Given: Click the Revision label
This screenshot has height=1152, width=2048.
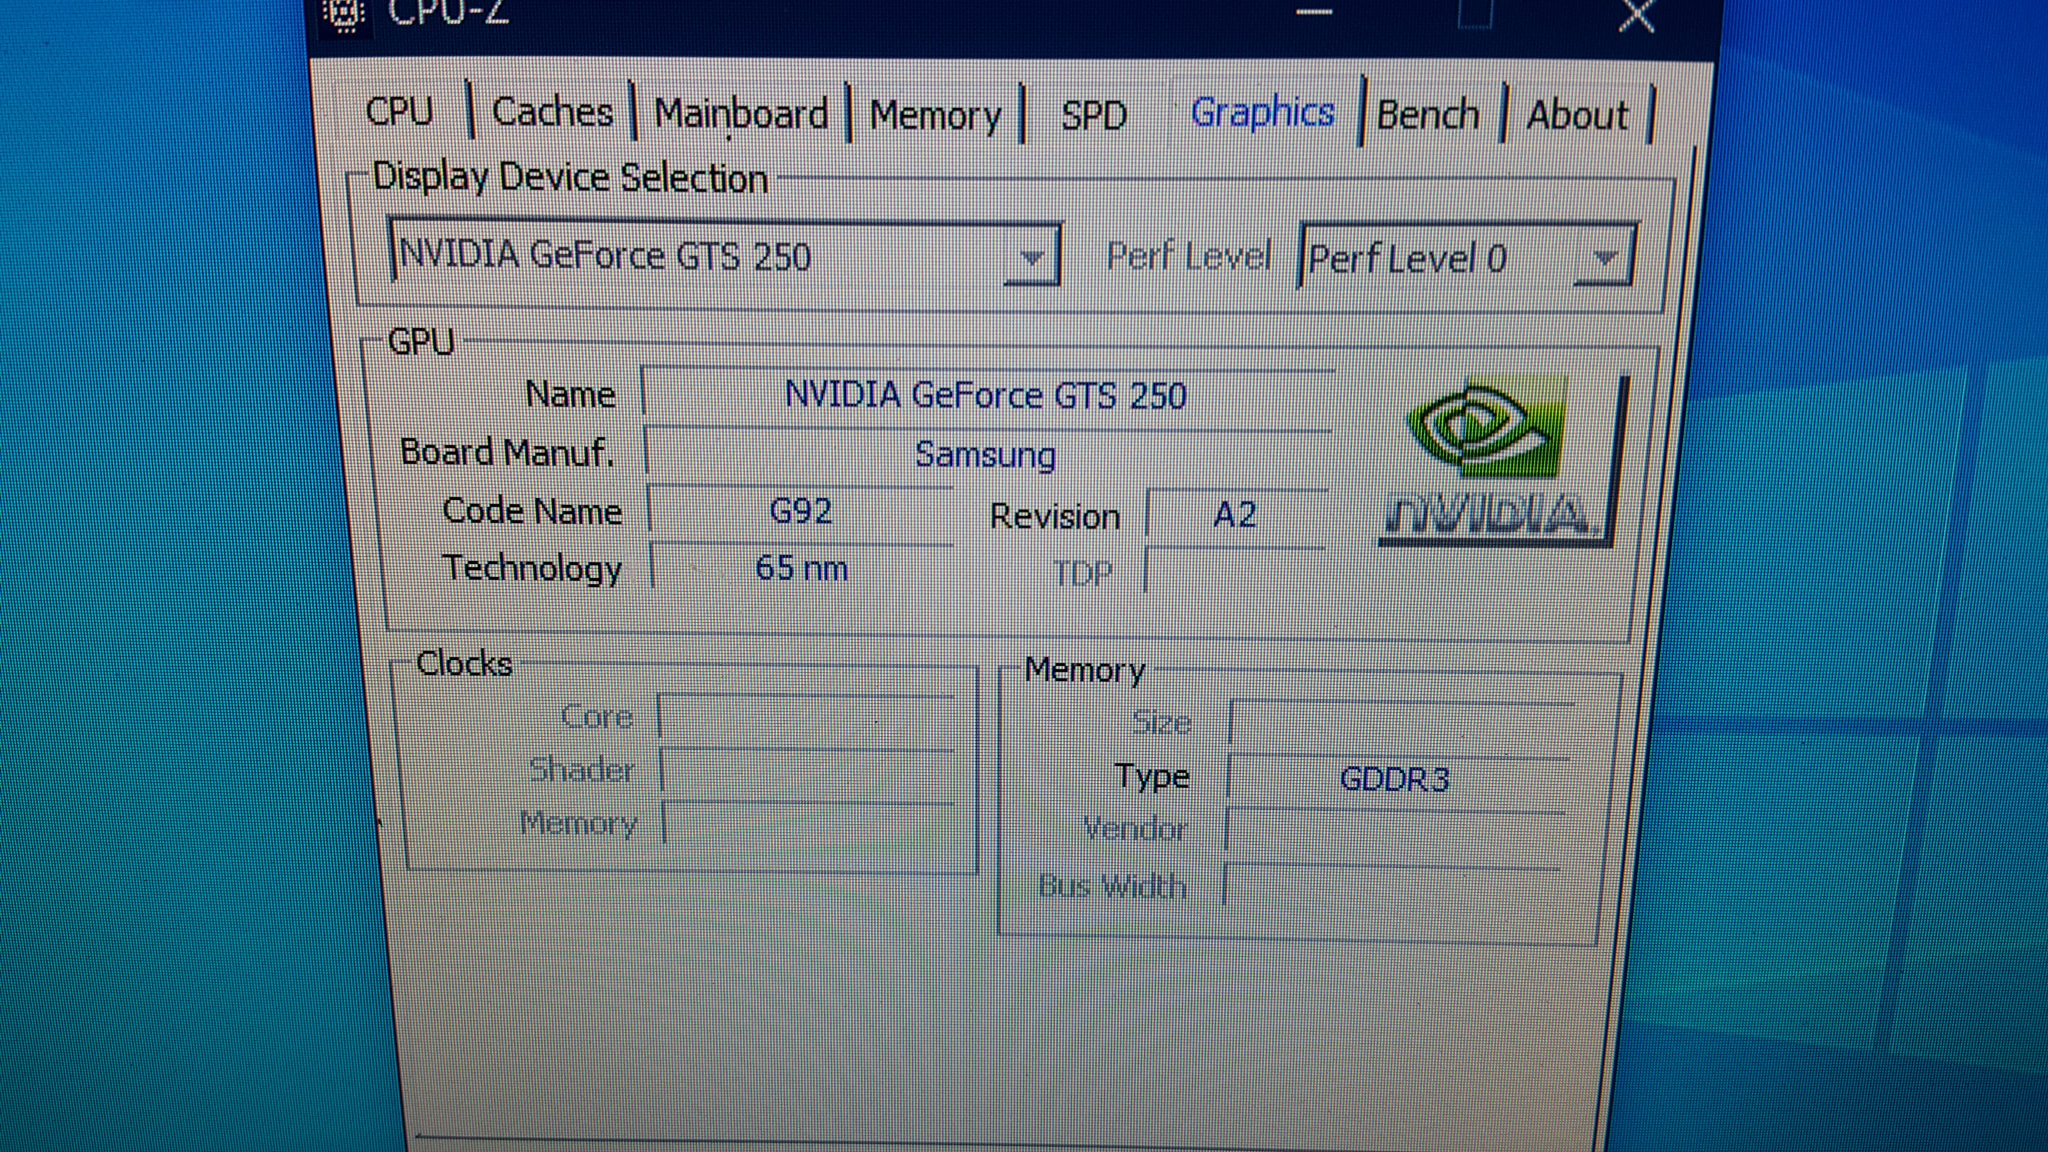Looking at the screenshot, I should point(1055,516).
